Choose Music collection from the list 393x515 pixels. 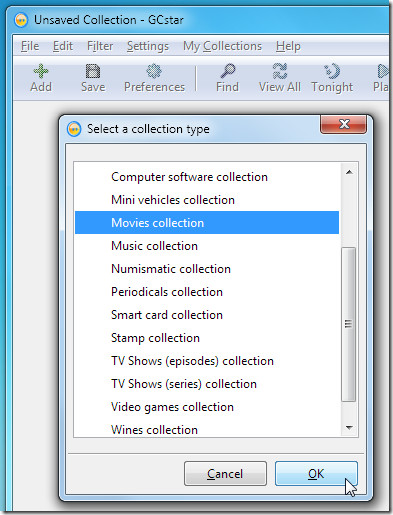(207, 246)
